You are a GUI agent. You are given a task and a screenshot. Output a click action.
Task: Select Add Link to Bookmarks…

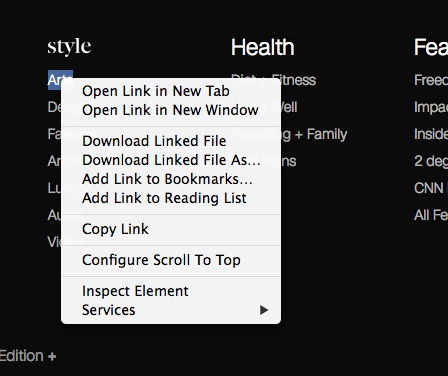click(171, 179)
